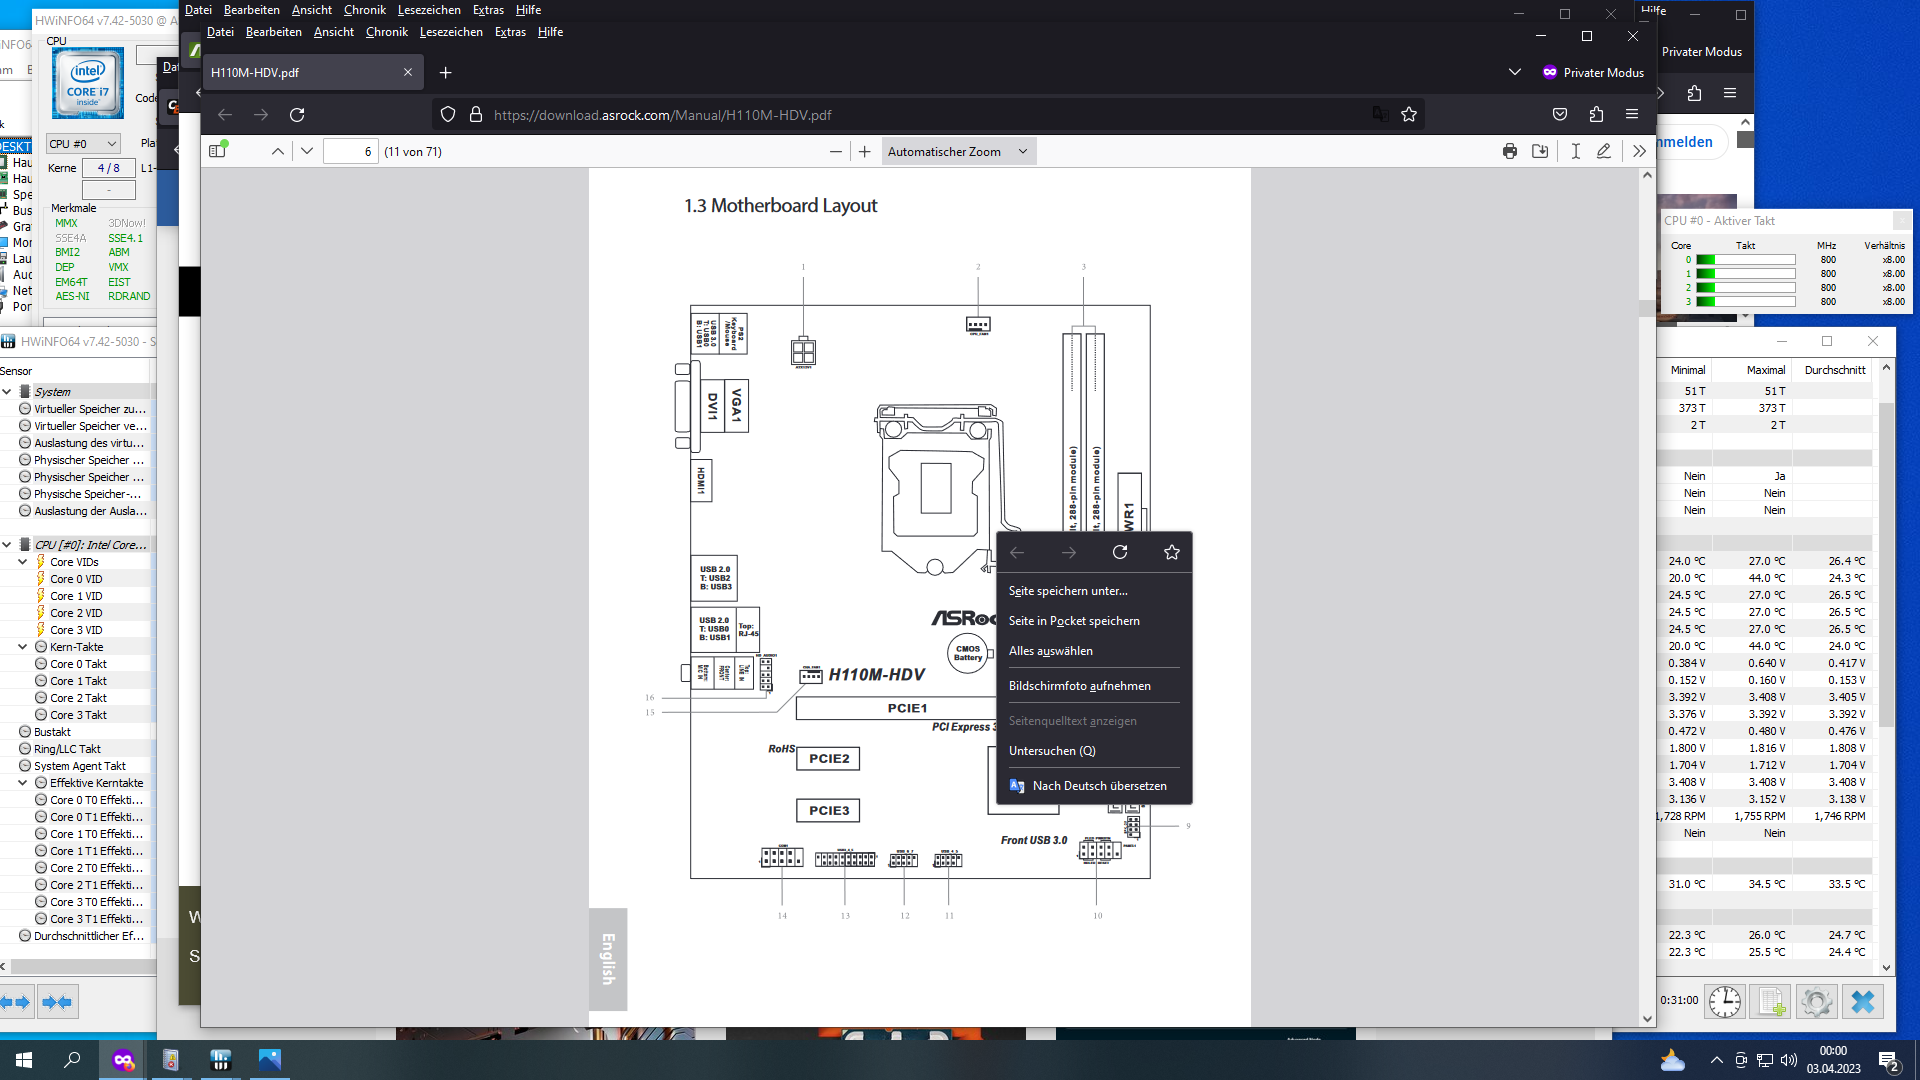Collapse the Effektive Kerntakte sensor group
Image resolution: width=1920 pixels, height=1080 pixels.
tap(22, 783)
